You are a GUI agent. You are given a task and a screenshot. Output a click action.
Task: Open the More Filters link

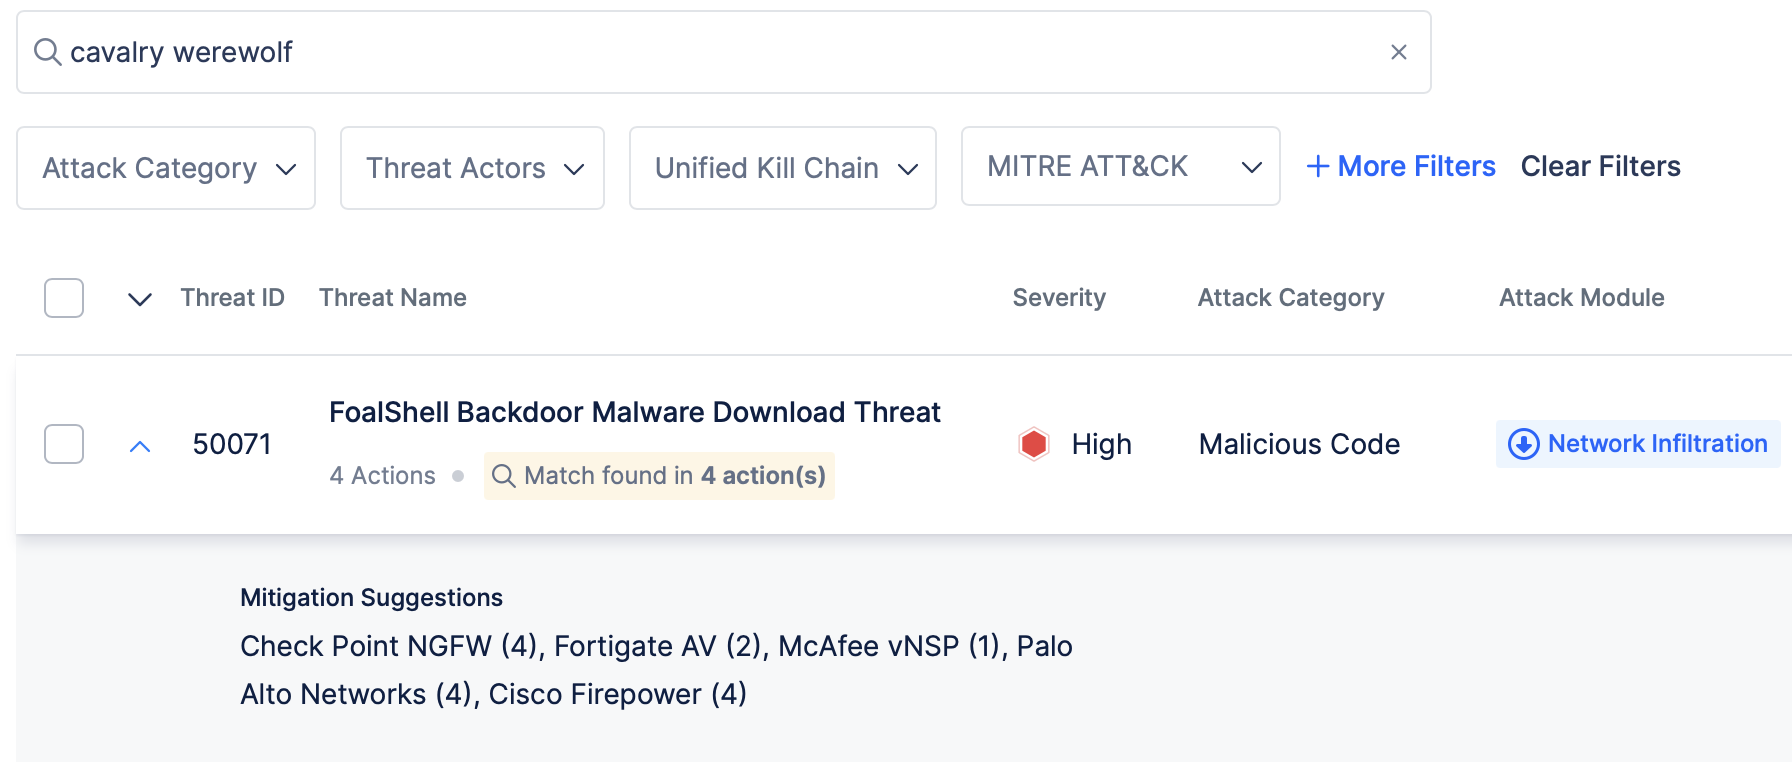point(1416,167)
